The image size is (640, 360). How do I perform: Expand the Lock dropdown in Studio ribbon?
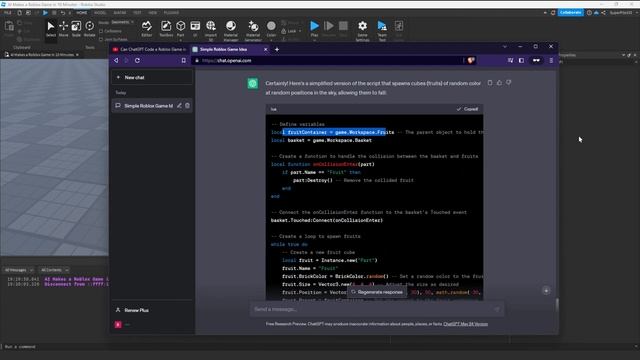[300, 31]
